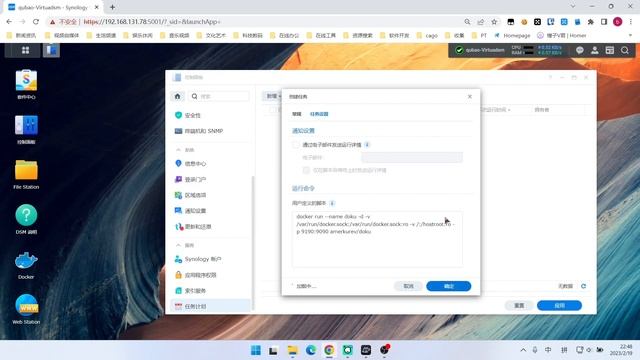Click the browser address bar URL

[x=152, y=22]
